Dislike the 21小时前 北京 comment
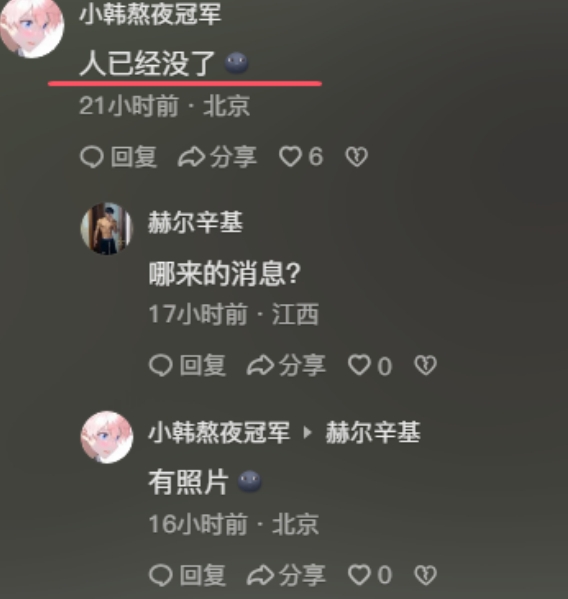This screenshot has height=599, width=568. pos(356,157)
